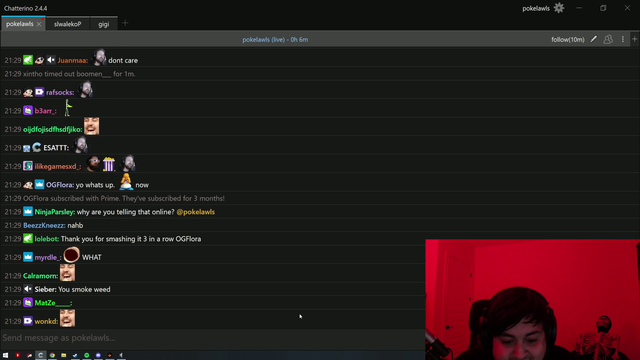Switch to the pokelawls chat tab
640x360 pixels.
[x=20, y=24]
